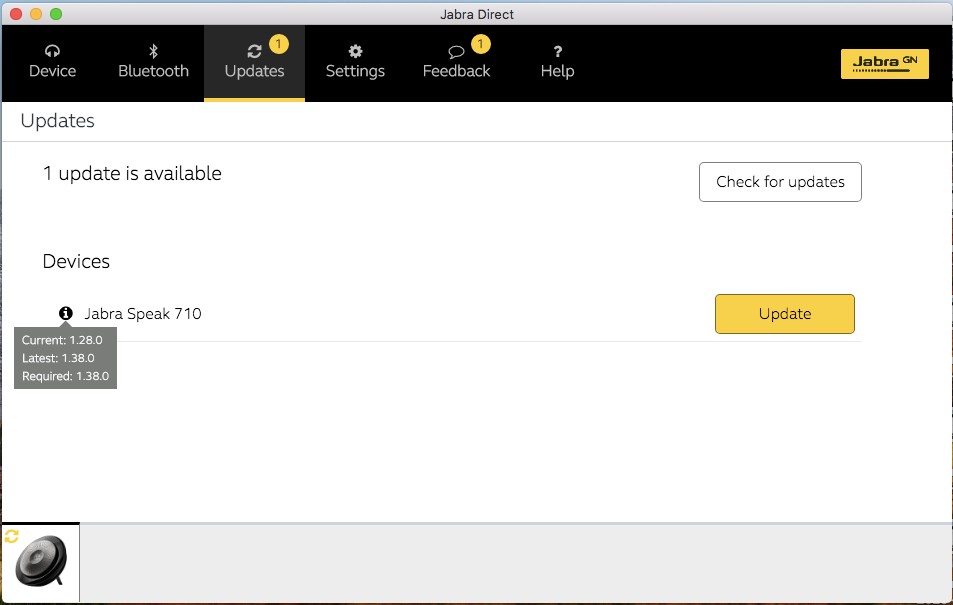Screen dimensions: 953x605
Task: Click the info icon beside Jabra Speak 710
Action: (66, 313)
